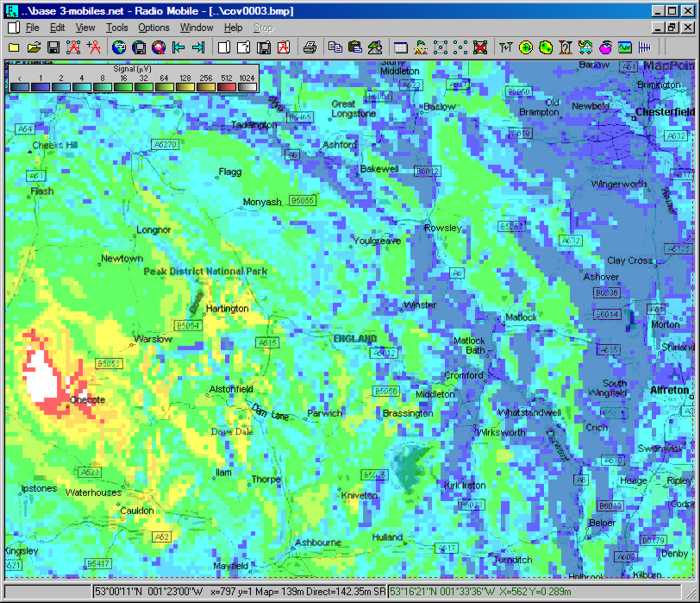Open networks with the open-folder icon

pyautogui.click(x=34, y=47)
